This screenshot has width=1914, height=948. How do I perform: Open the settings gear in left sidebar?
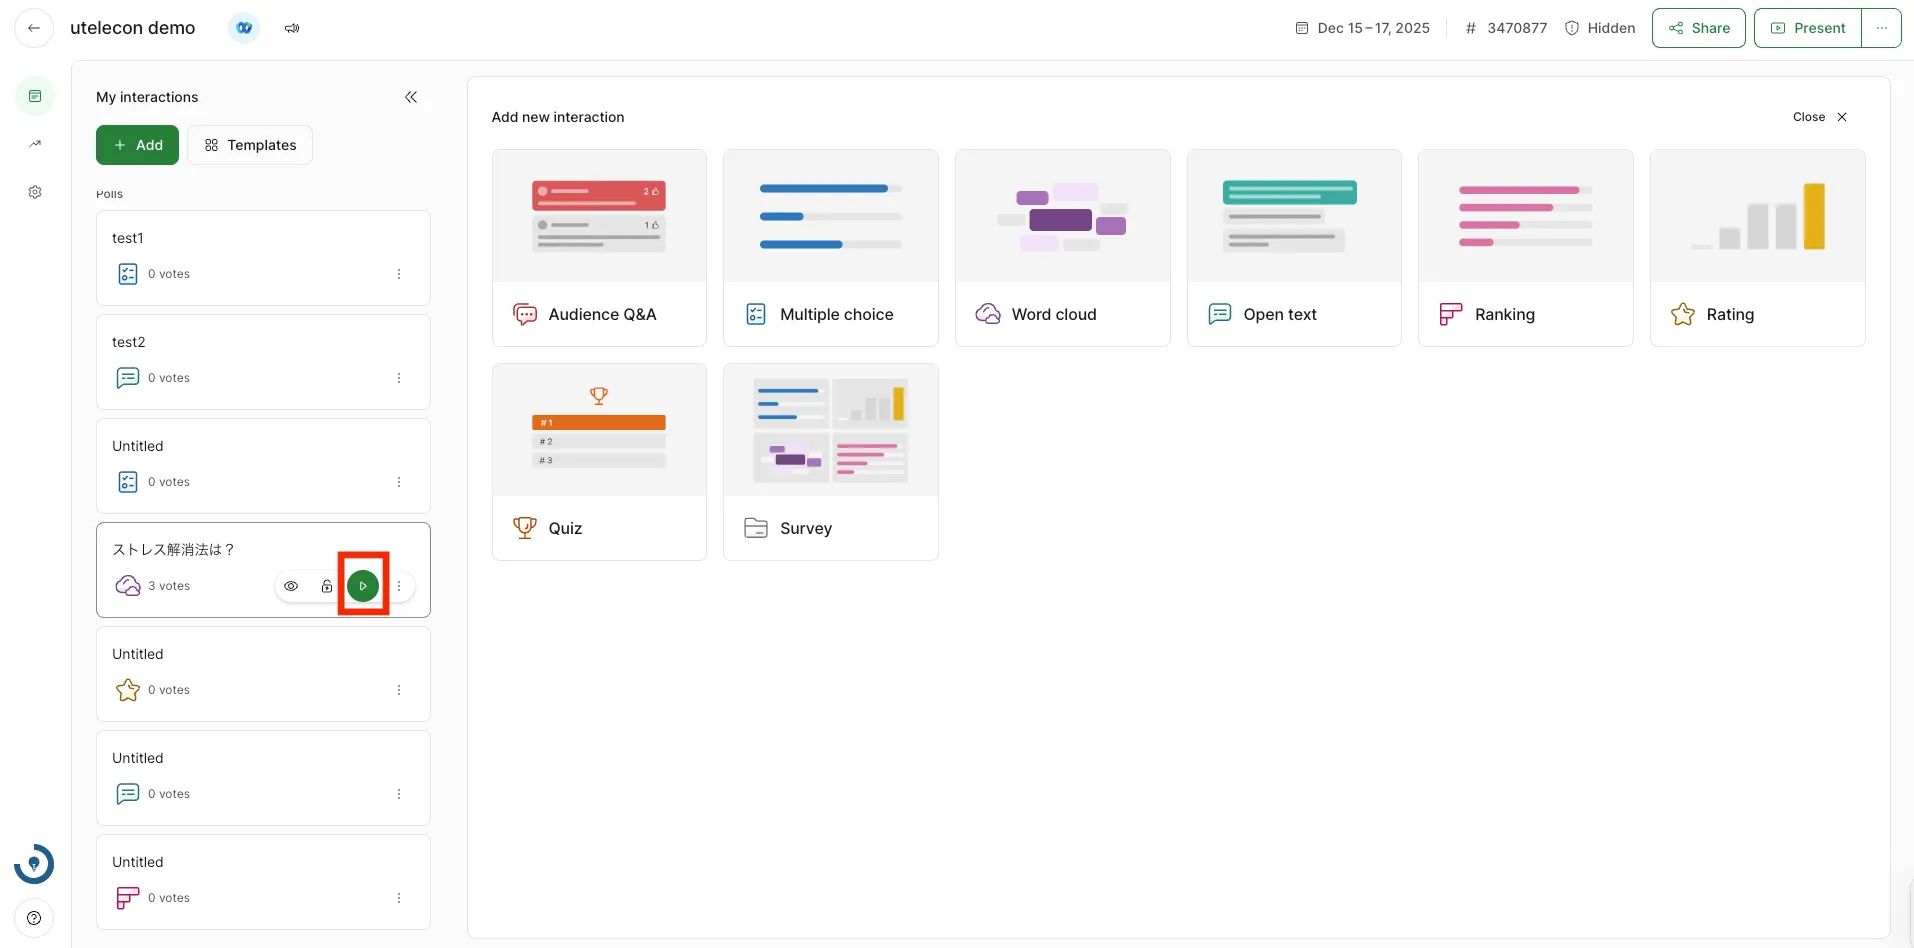pos(35,192)
